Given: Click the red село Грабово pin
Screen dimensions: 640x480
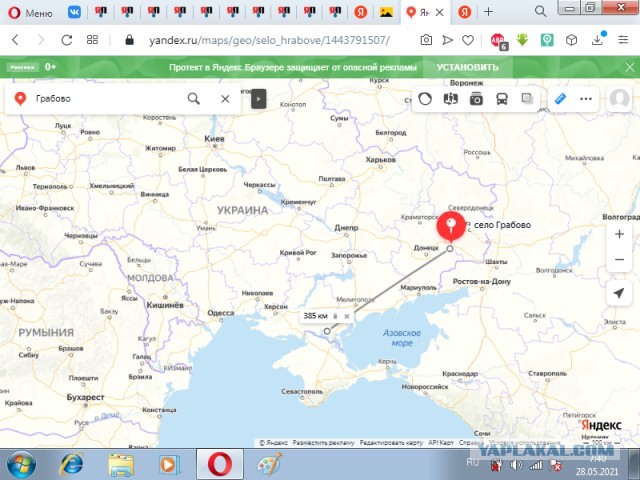Looking at the screenshot, I should 451,227.
